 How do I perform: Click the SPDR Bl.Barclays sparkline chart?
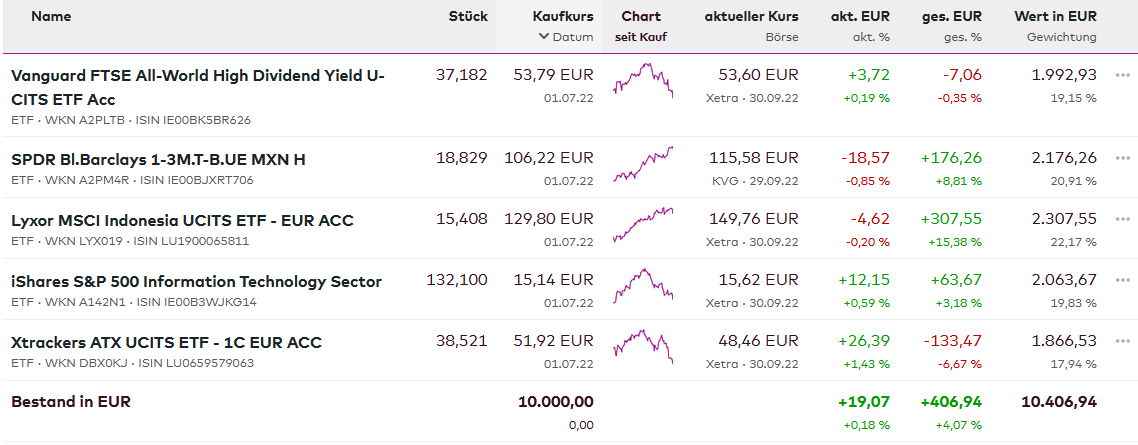pyautogui.click(x=642, y=164)
